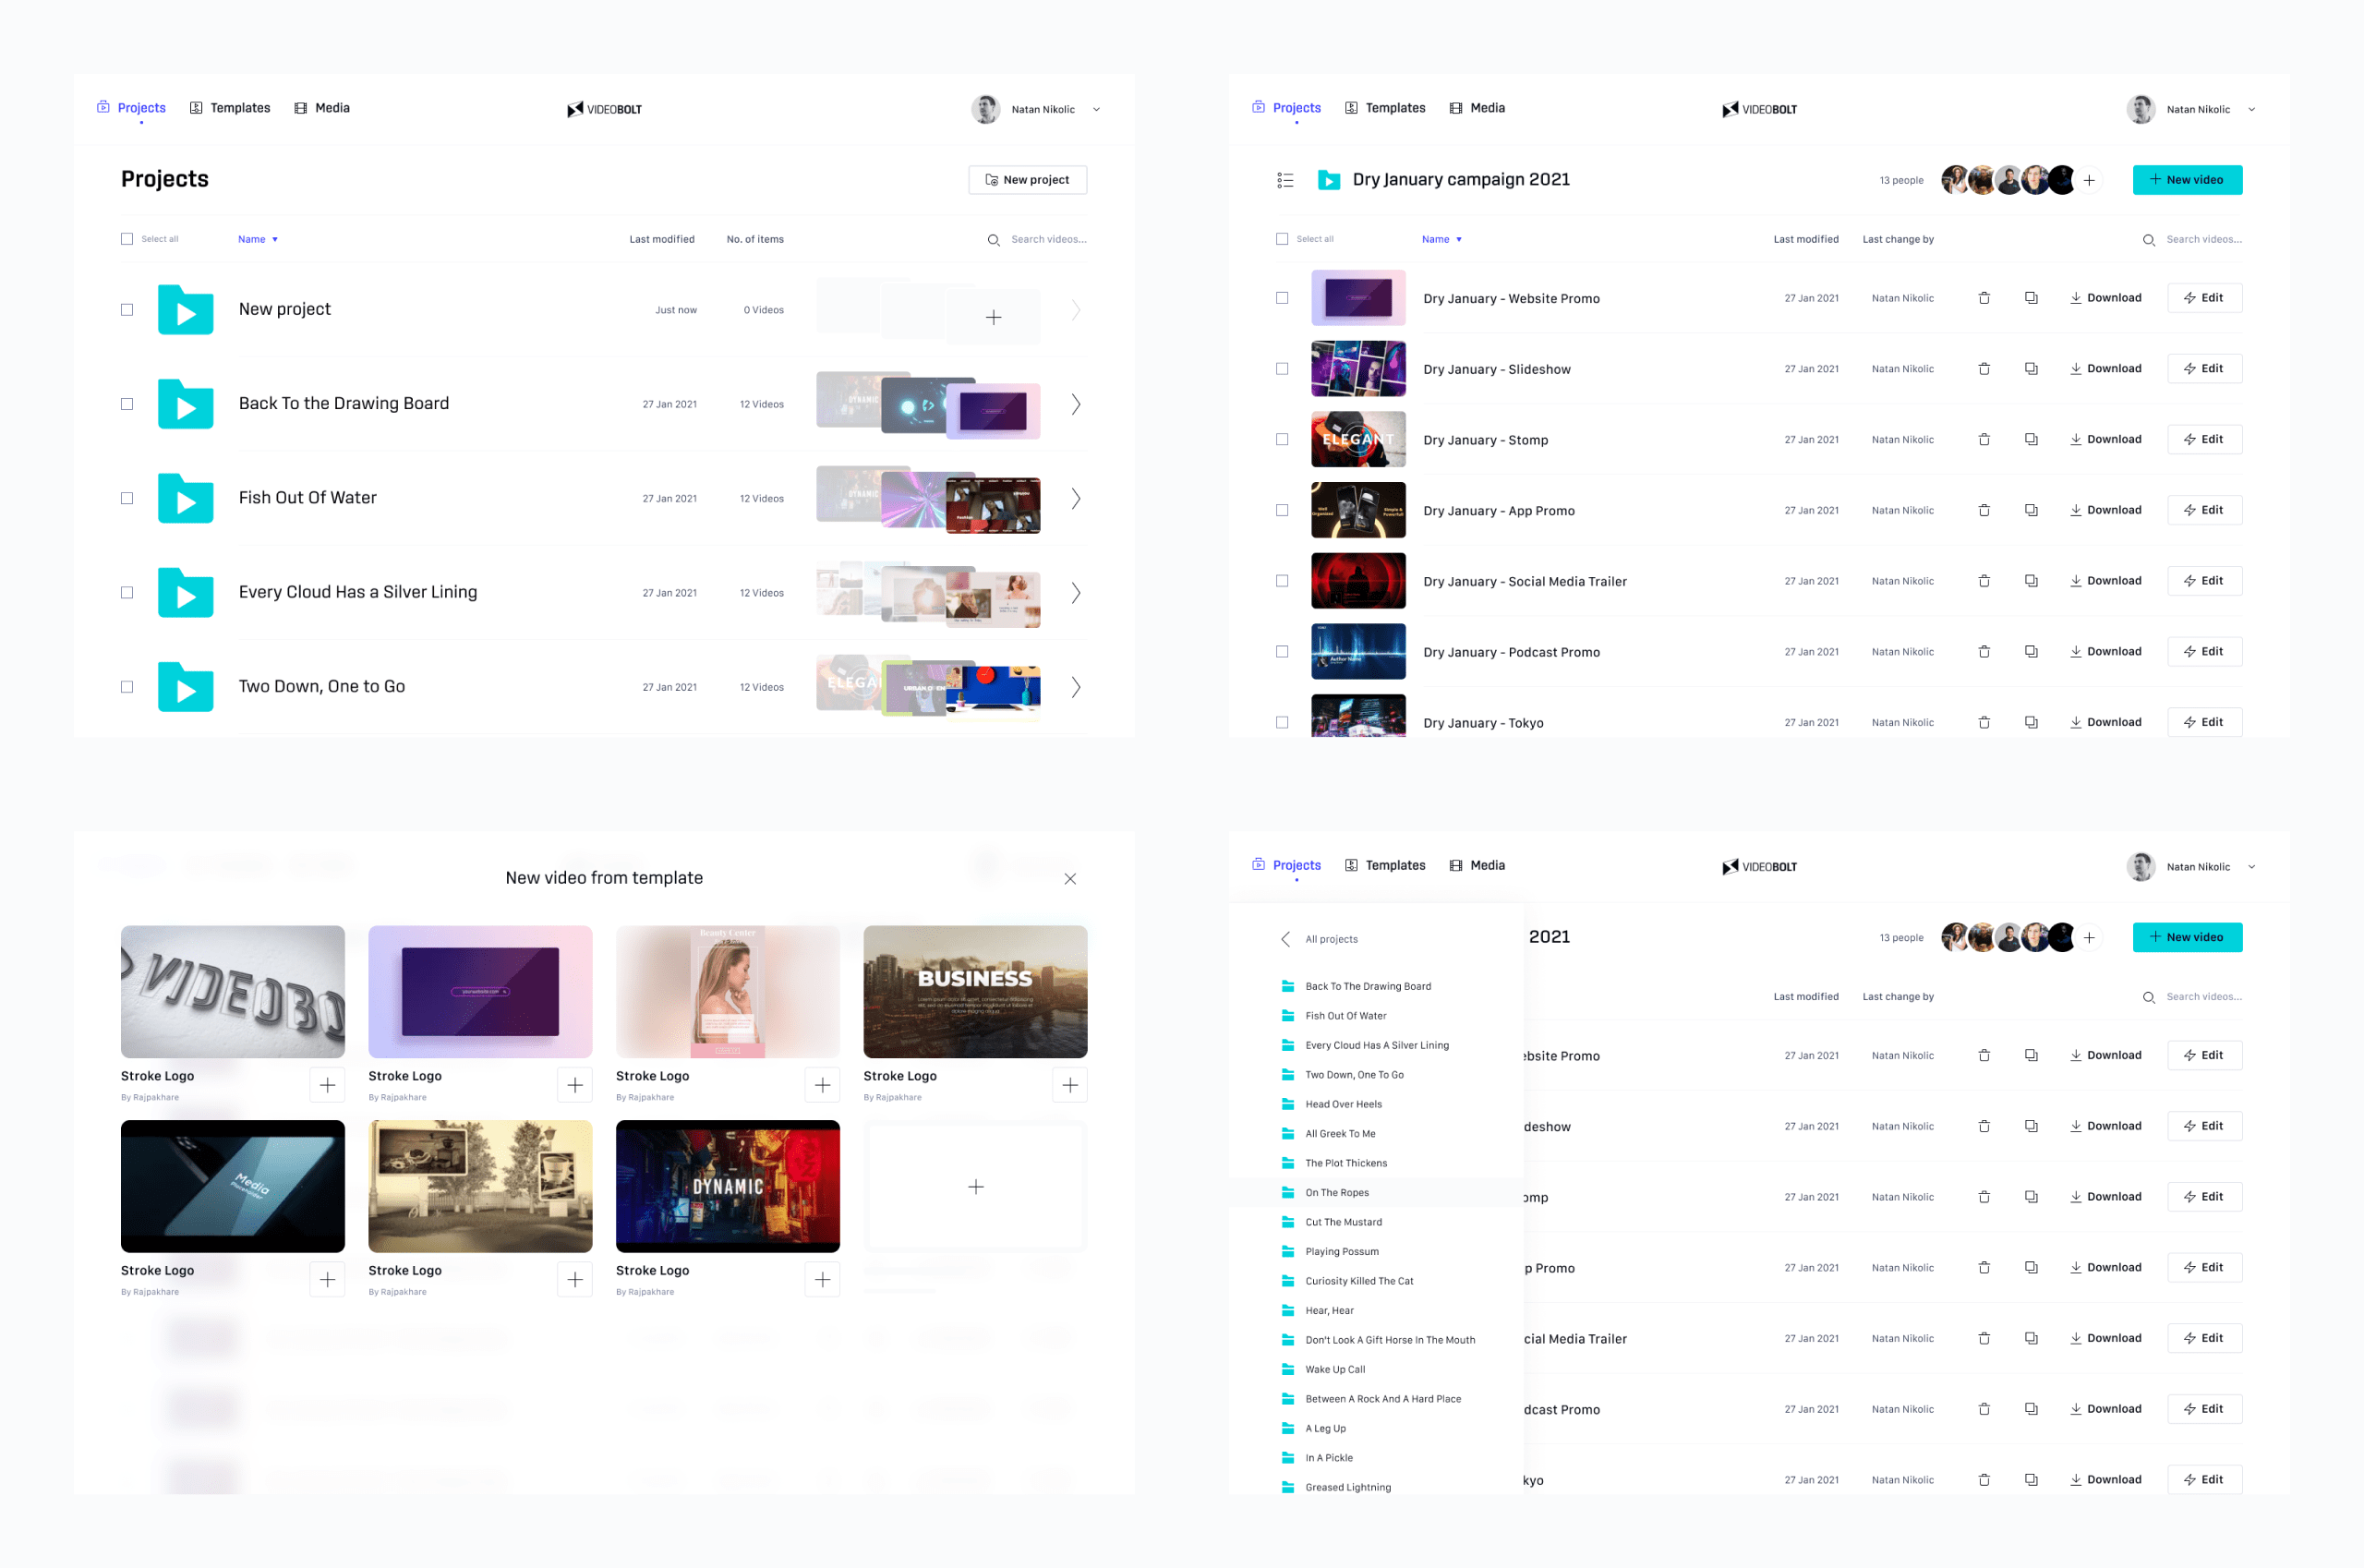Add person with plus next to avatars
The width and height of the screenshot is (2364, 1568).
2089,180
